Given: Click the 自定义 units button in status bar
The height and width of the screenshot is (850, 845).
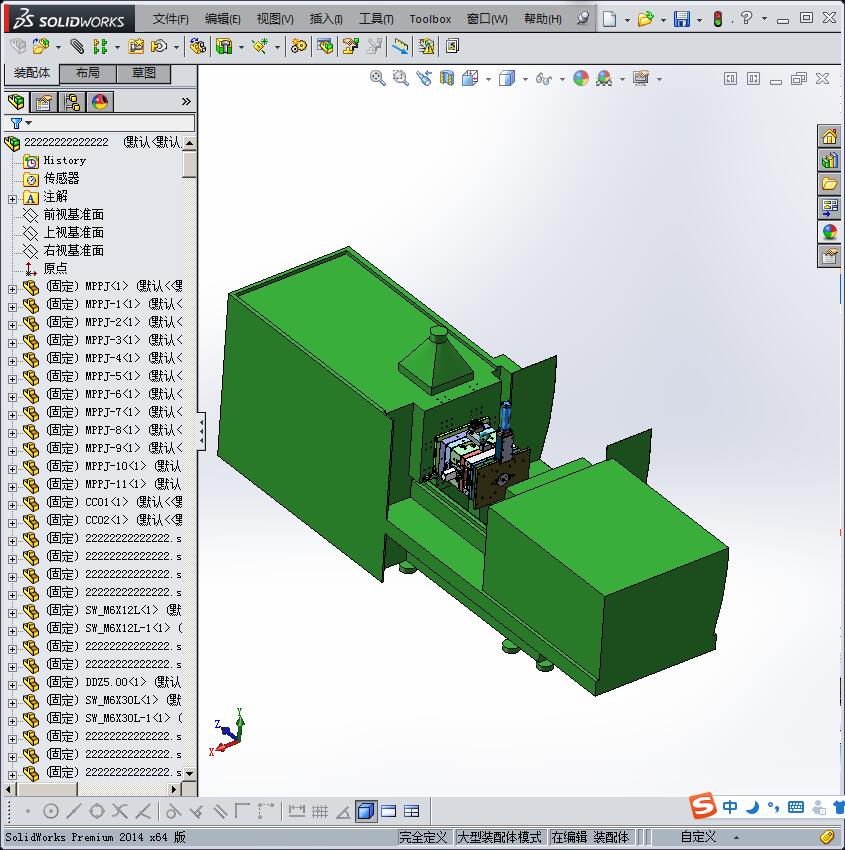Looking at the screenshot, I should click(698, 837).
